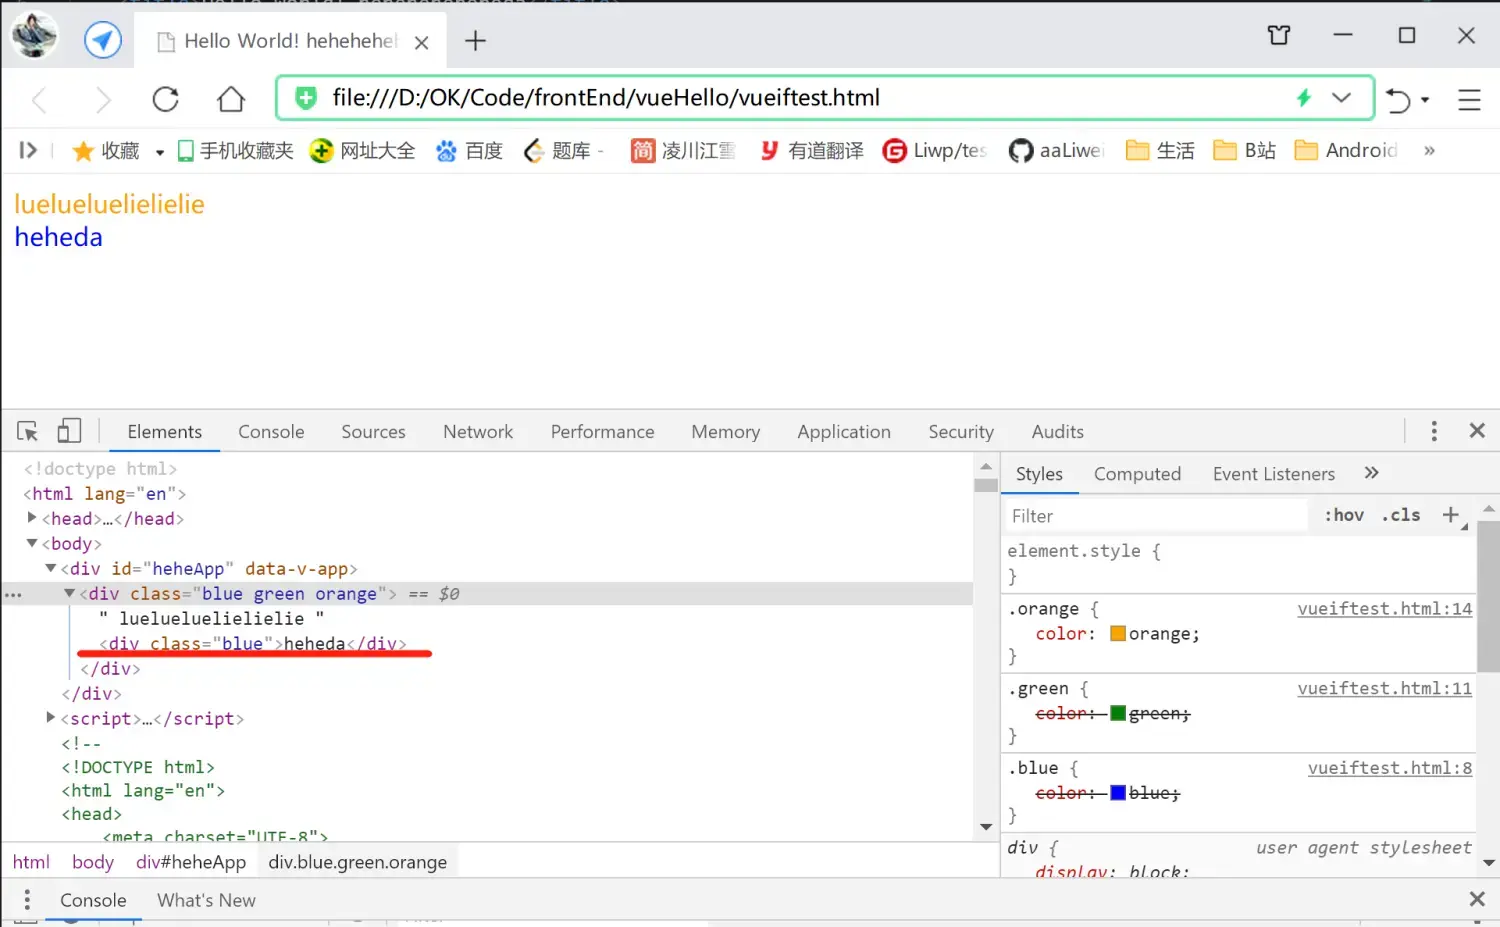
Task: Open the 凌川江雪 bookmark
Action: tap(683, 151)
